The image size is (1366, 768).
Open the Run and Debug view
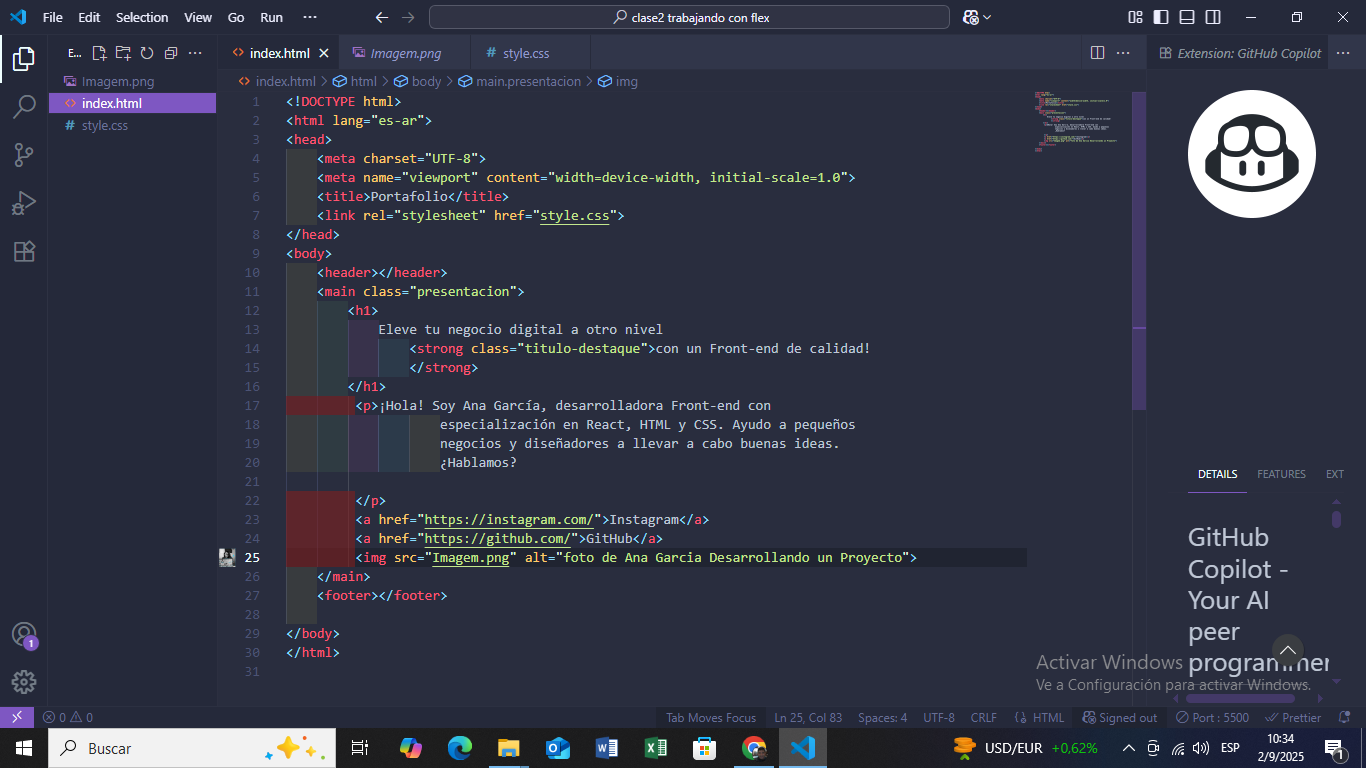pyautogui.click(x=24, y=203)
